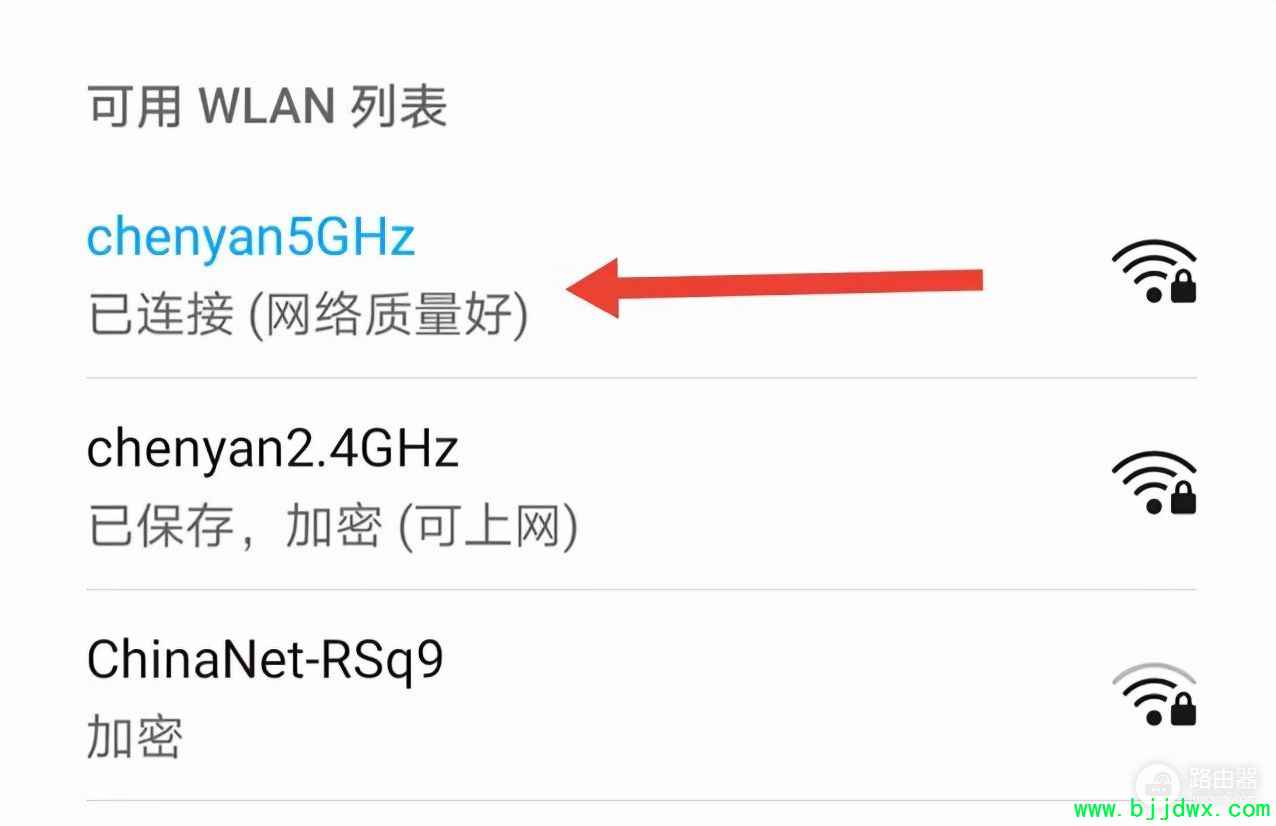Click the 路由器 watermark text
Screen dimensions: 1276x826
(x=1222, y=779)
